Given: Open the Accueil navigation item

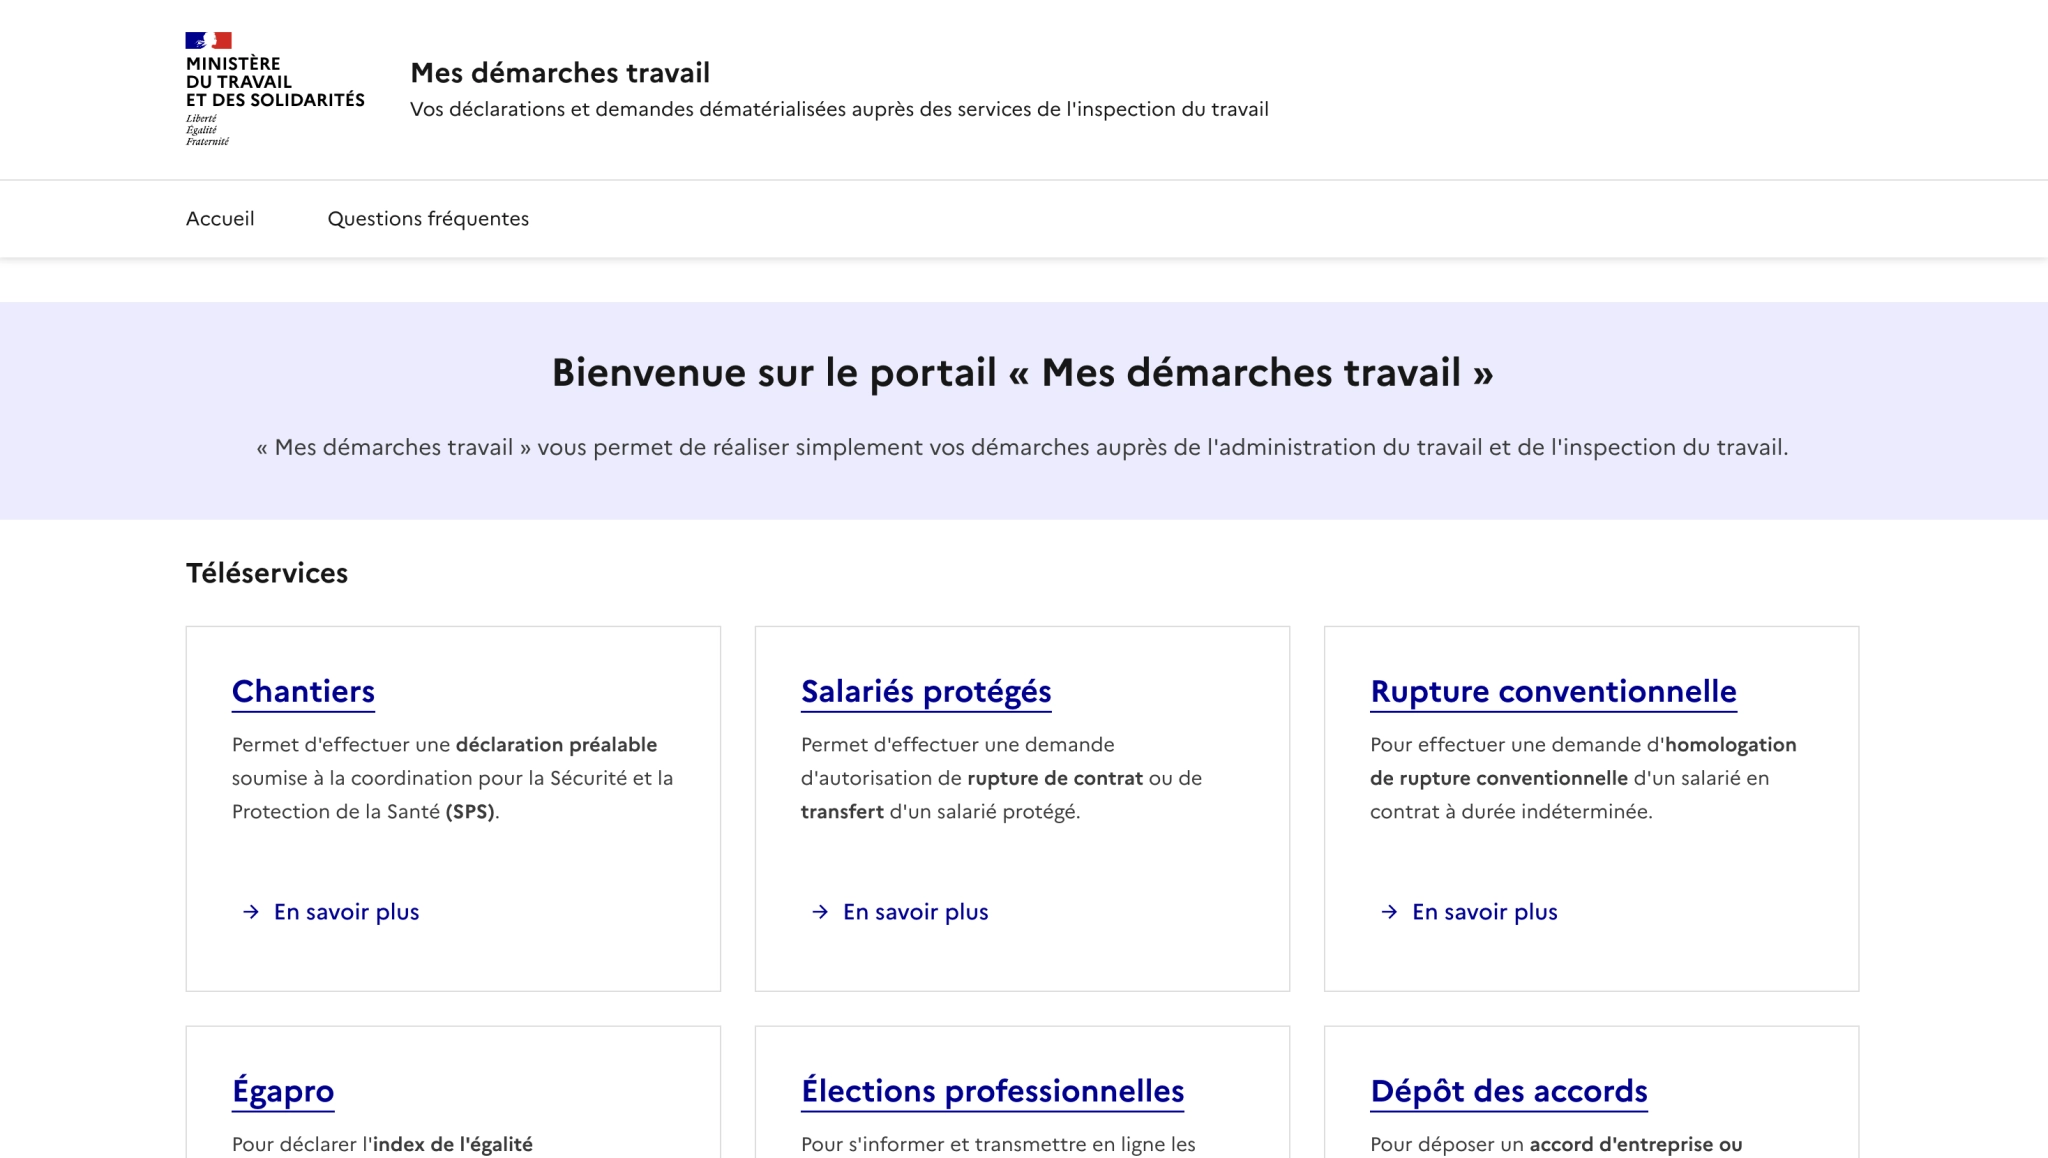Looking at the screenshot, I should click(x=220, y=219).
